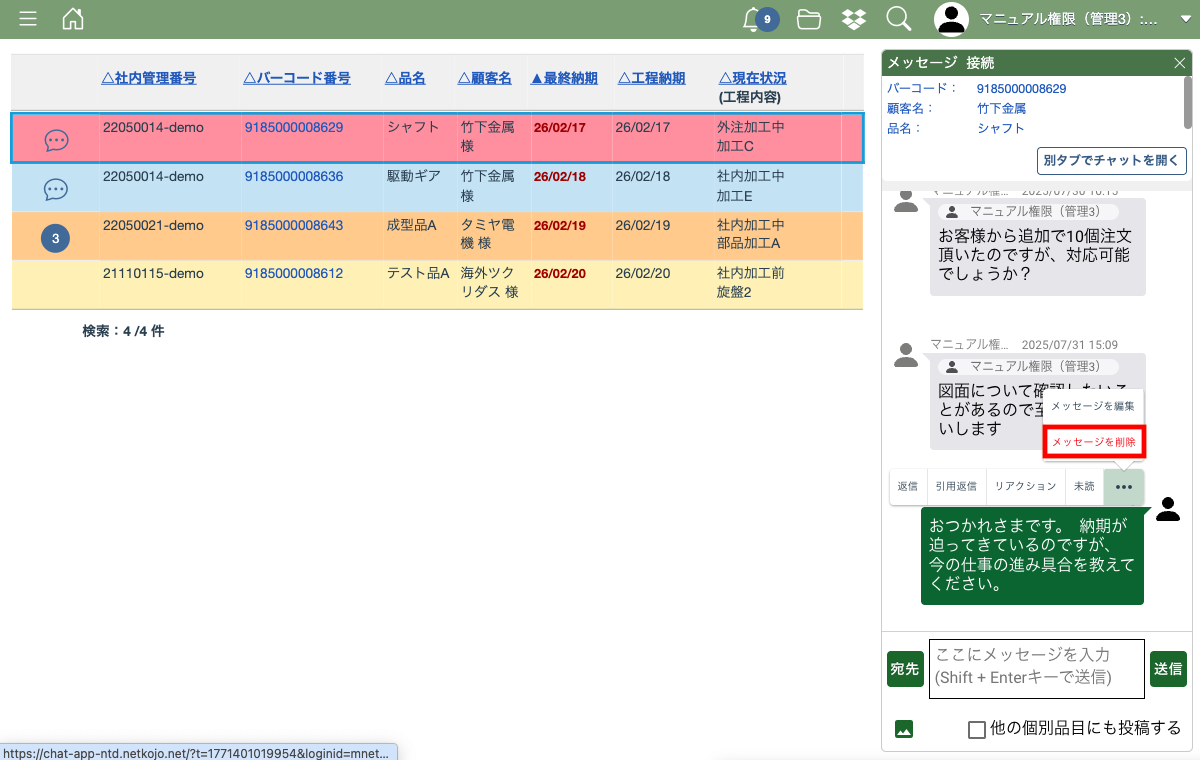Open the three-dots message options
The height and width of the screenshot is (760, 1200).
pos(1124,487)
